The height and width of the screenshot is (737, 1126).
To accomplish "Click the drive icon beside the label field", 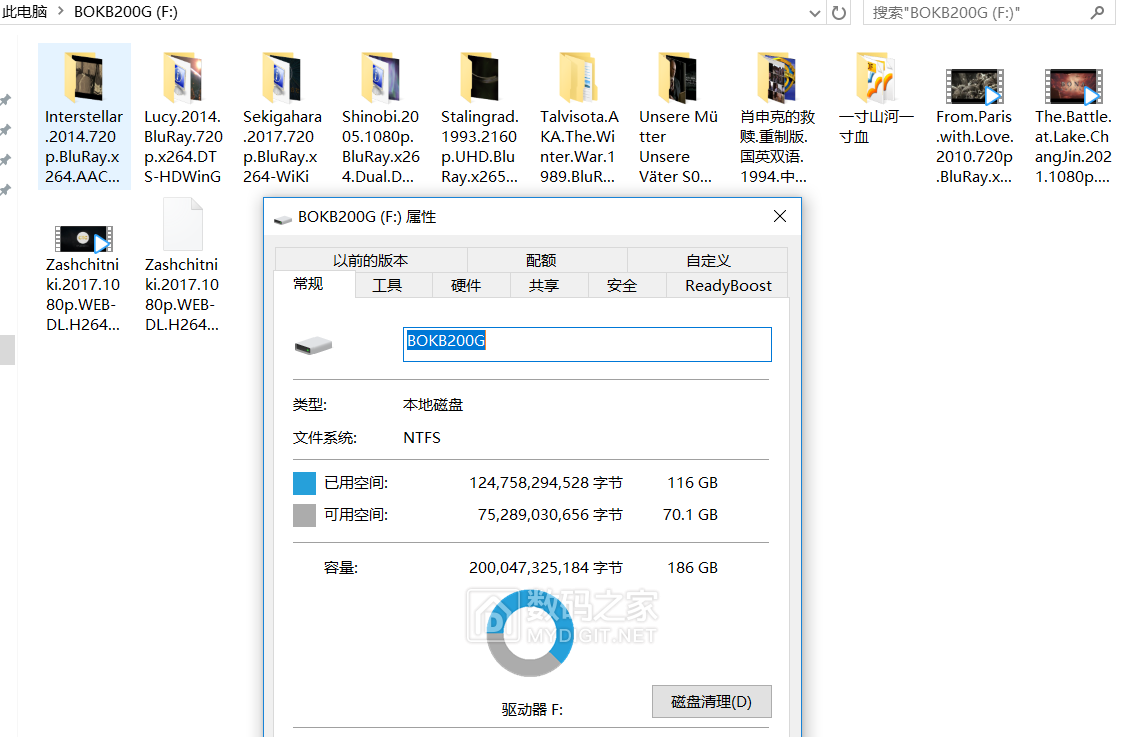I will click(x=314, y=346).
